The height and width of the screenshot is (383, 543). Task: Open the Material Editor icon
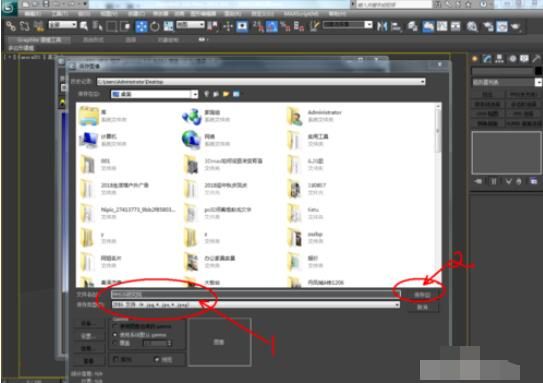point(456,26)
